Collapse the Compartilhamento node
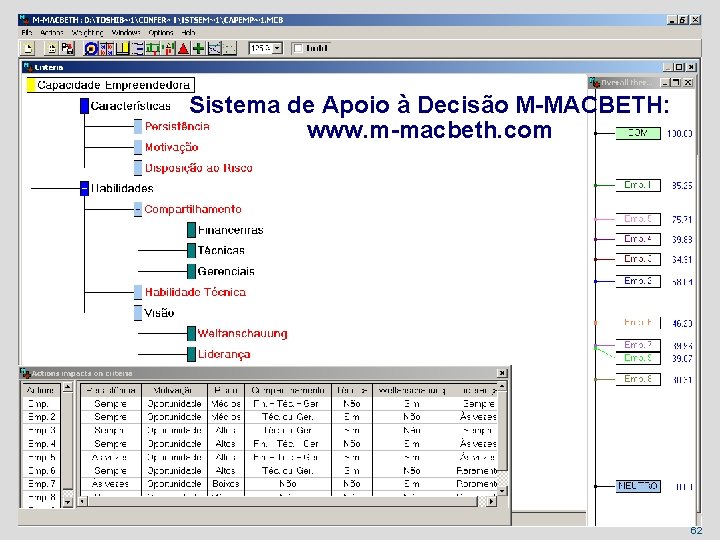Screen dimensions: 720x540 (138, 209)
